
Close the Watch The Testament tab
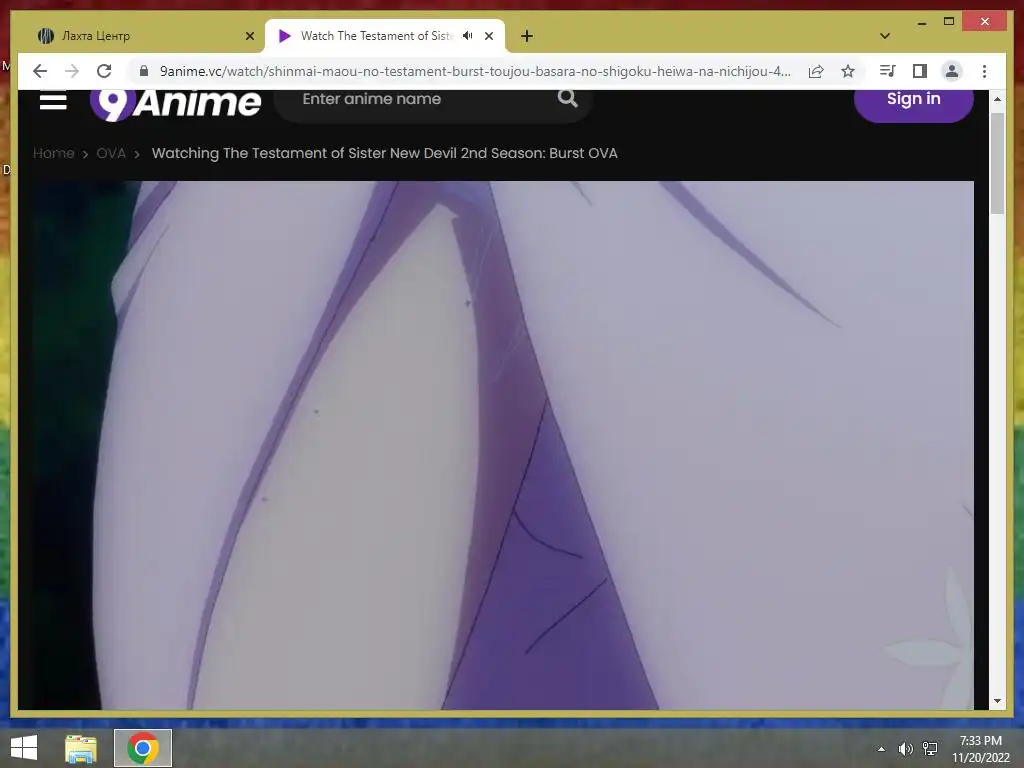coord(488,36)
